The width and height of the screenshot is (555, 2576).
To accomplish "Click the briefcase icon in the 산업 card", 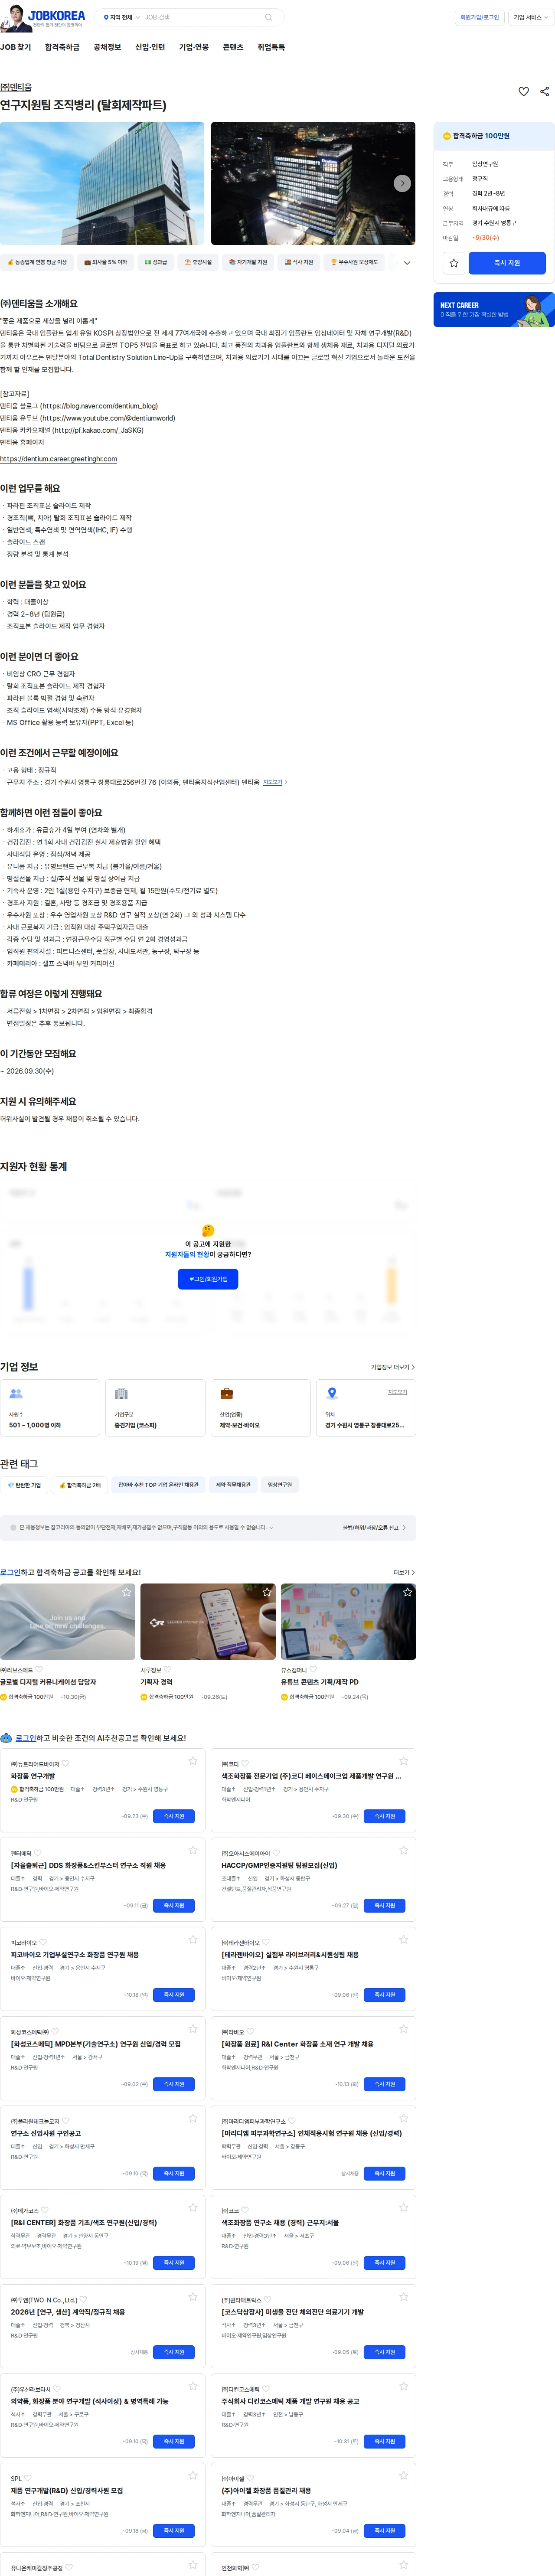I will pos(227,1393).
